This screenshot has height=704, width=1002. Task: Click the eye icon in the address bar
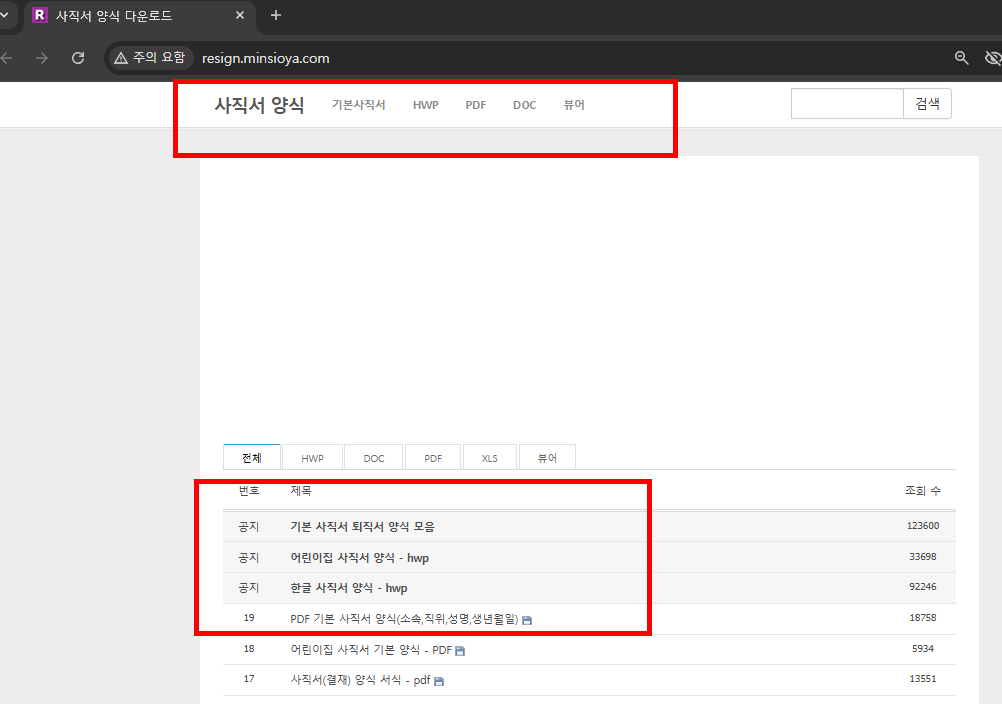coord(993,57)
